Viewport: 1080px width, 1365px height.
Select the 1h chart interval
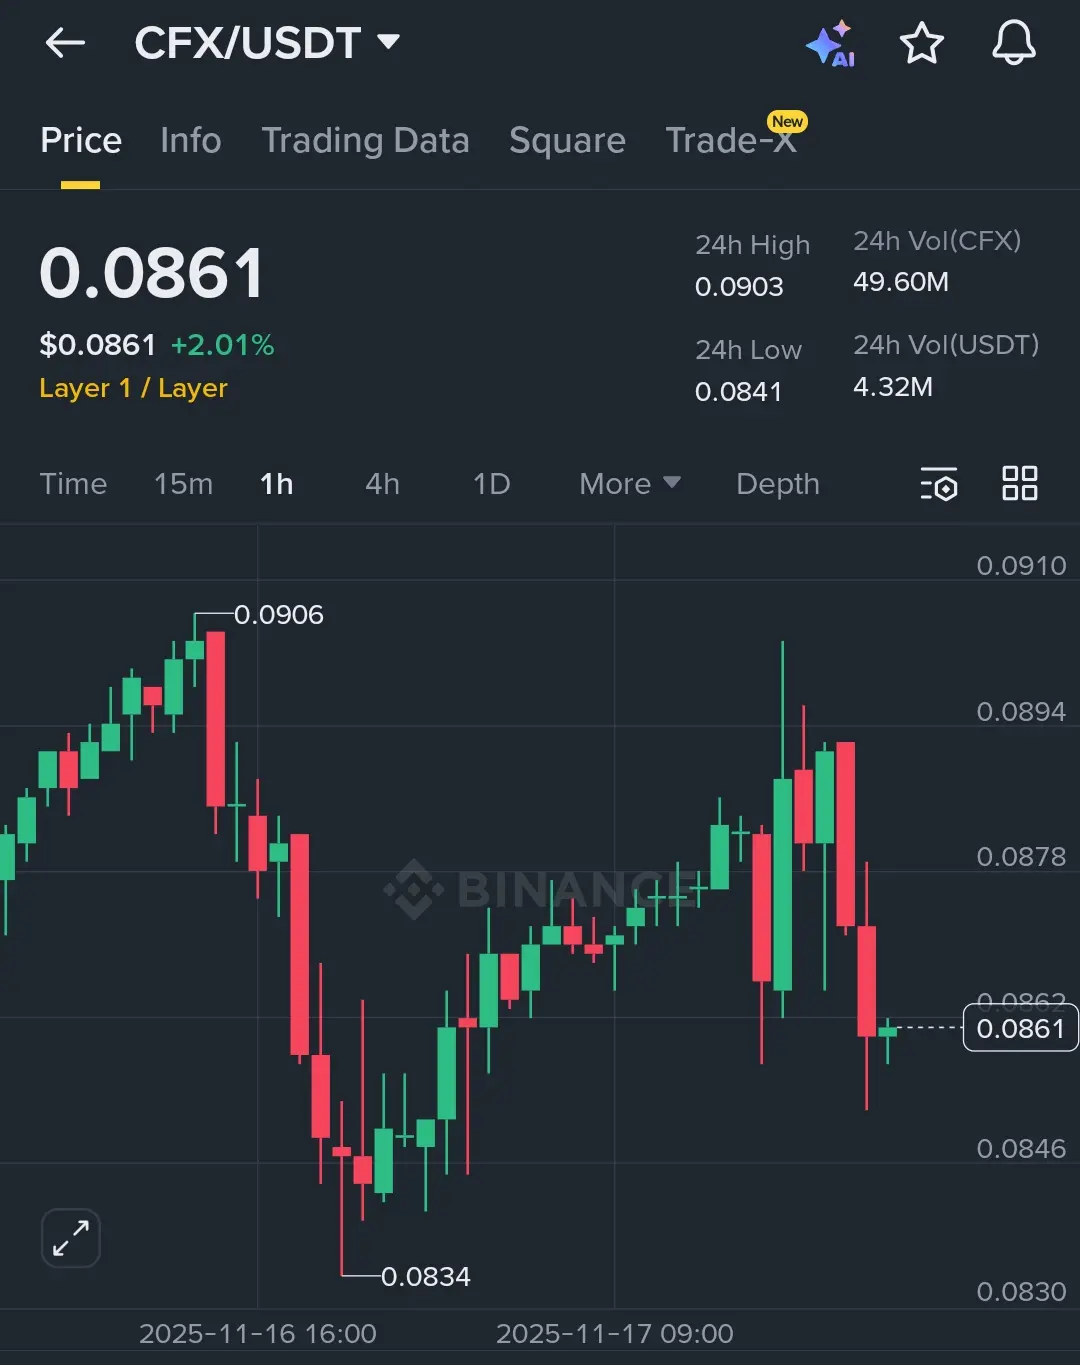coord(277,484)
